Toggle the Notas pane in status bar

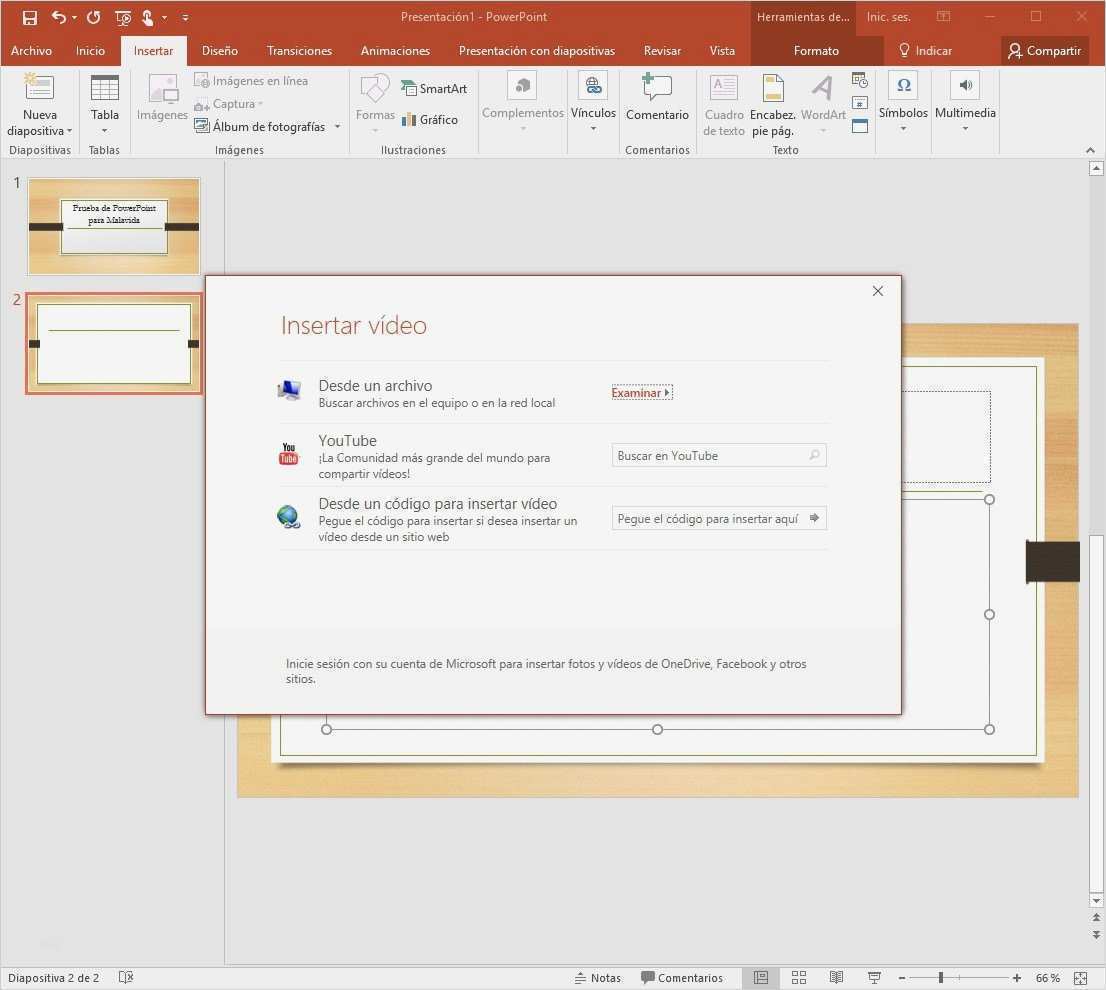597,978
